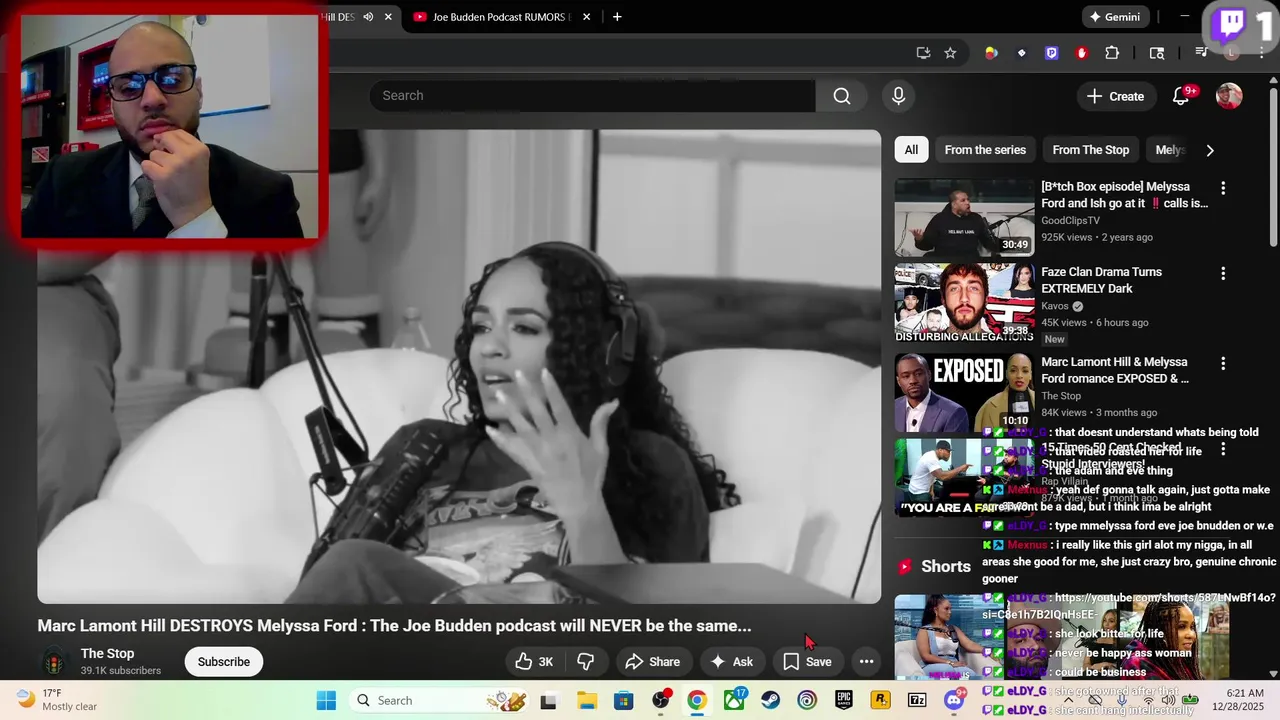1280x720 pixels.
Task: Open Ubisoft Connect from taskbar
Action: pos(807,700)
